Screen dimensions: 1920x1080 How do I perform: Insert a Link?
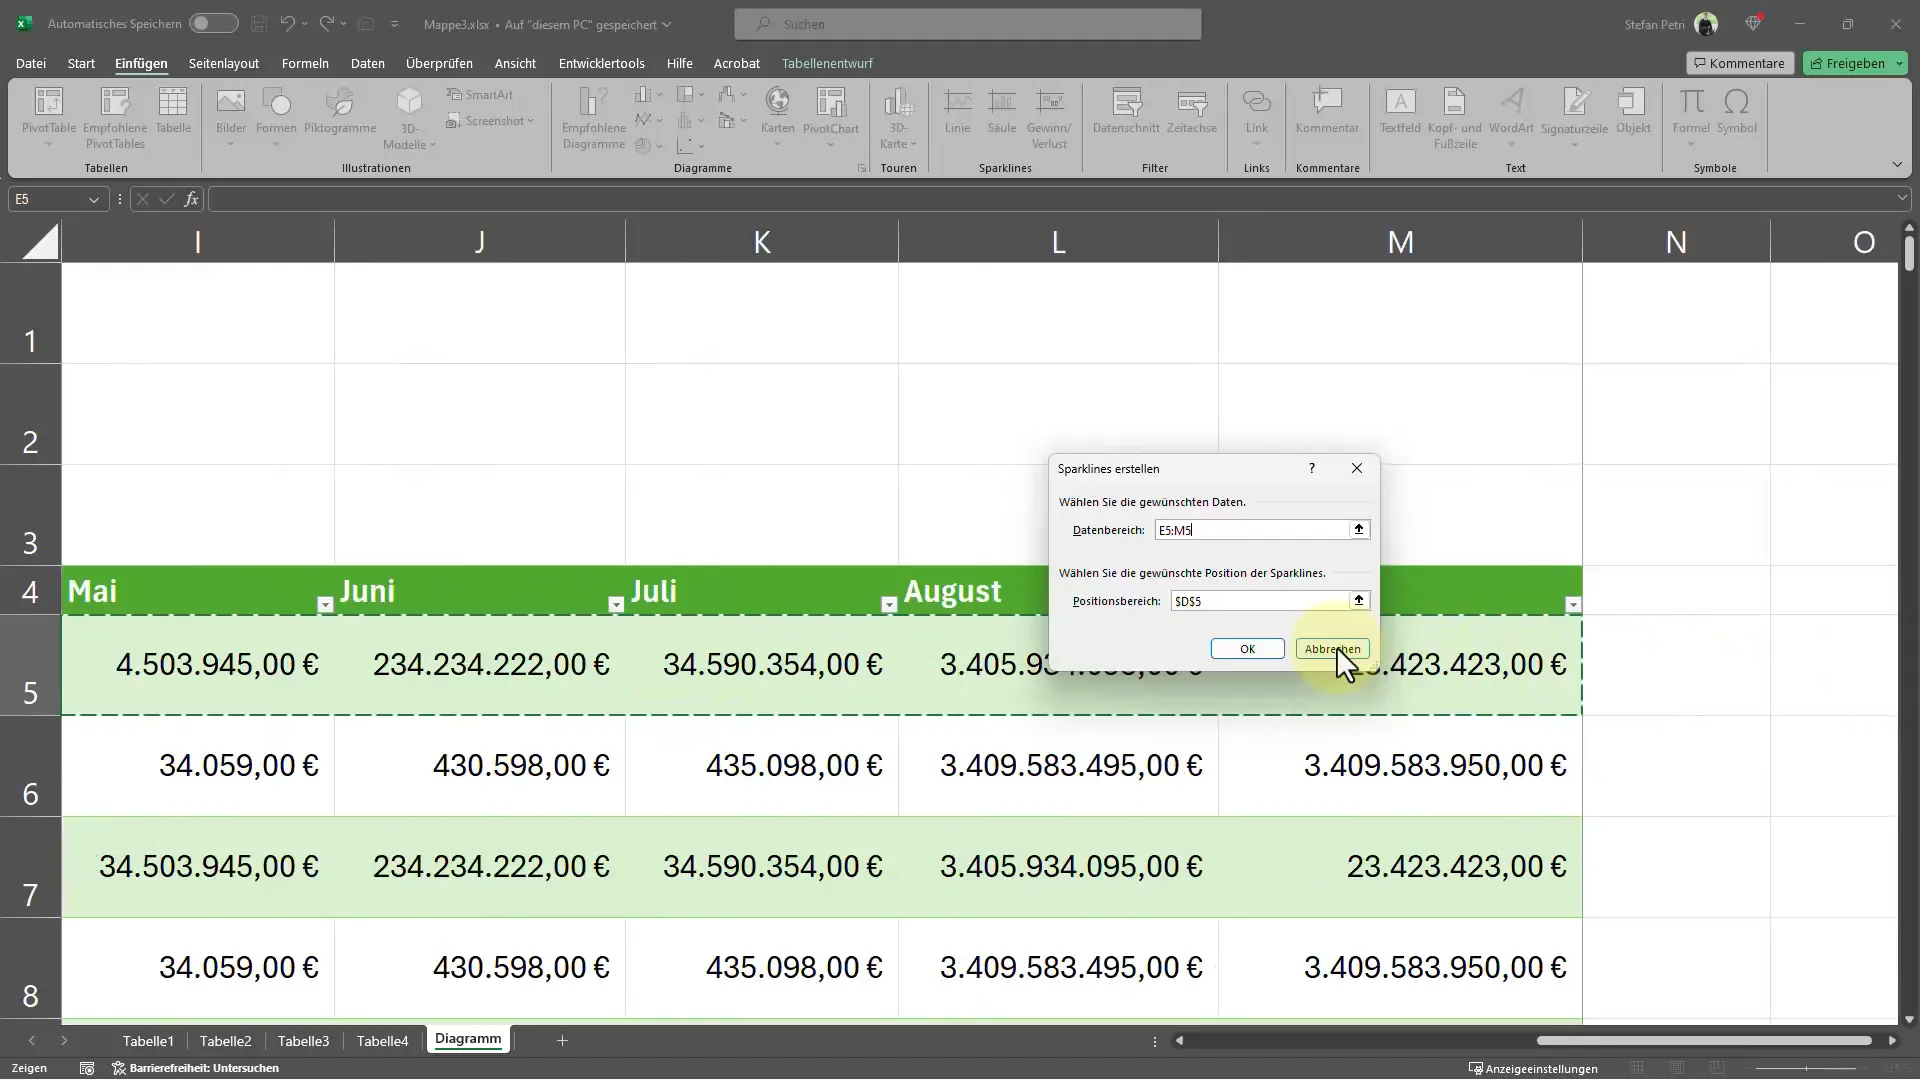(x=1256, y=118)
